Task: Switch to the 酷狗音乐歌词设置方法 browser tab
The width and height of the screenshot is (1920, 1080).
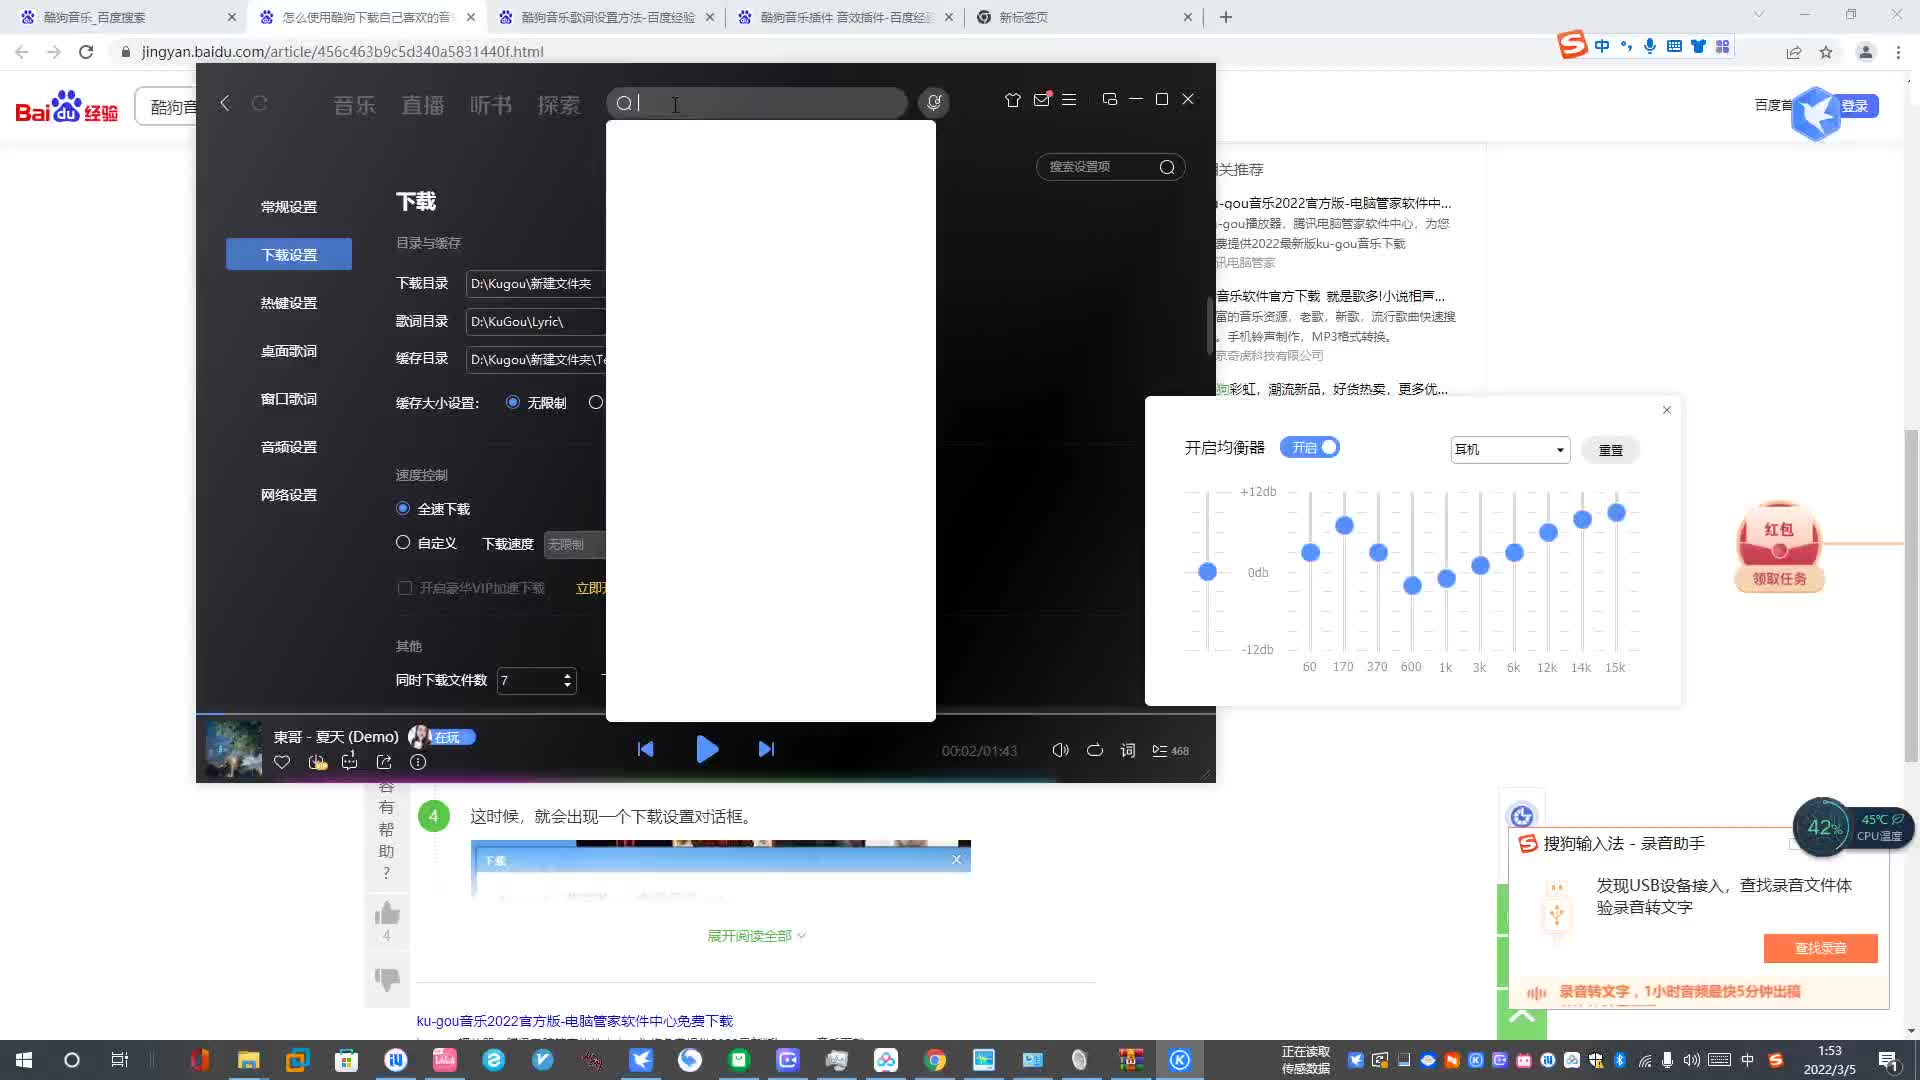Action: [608, 17]
